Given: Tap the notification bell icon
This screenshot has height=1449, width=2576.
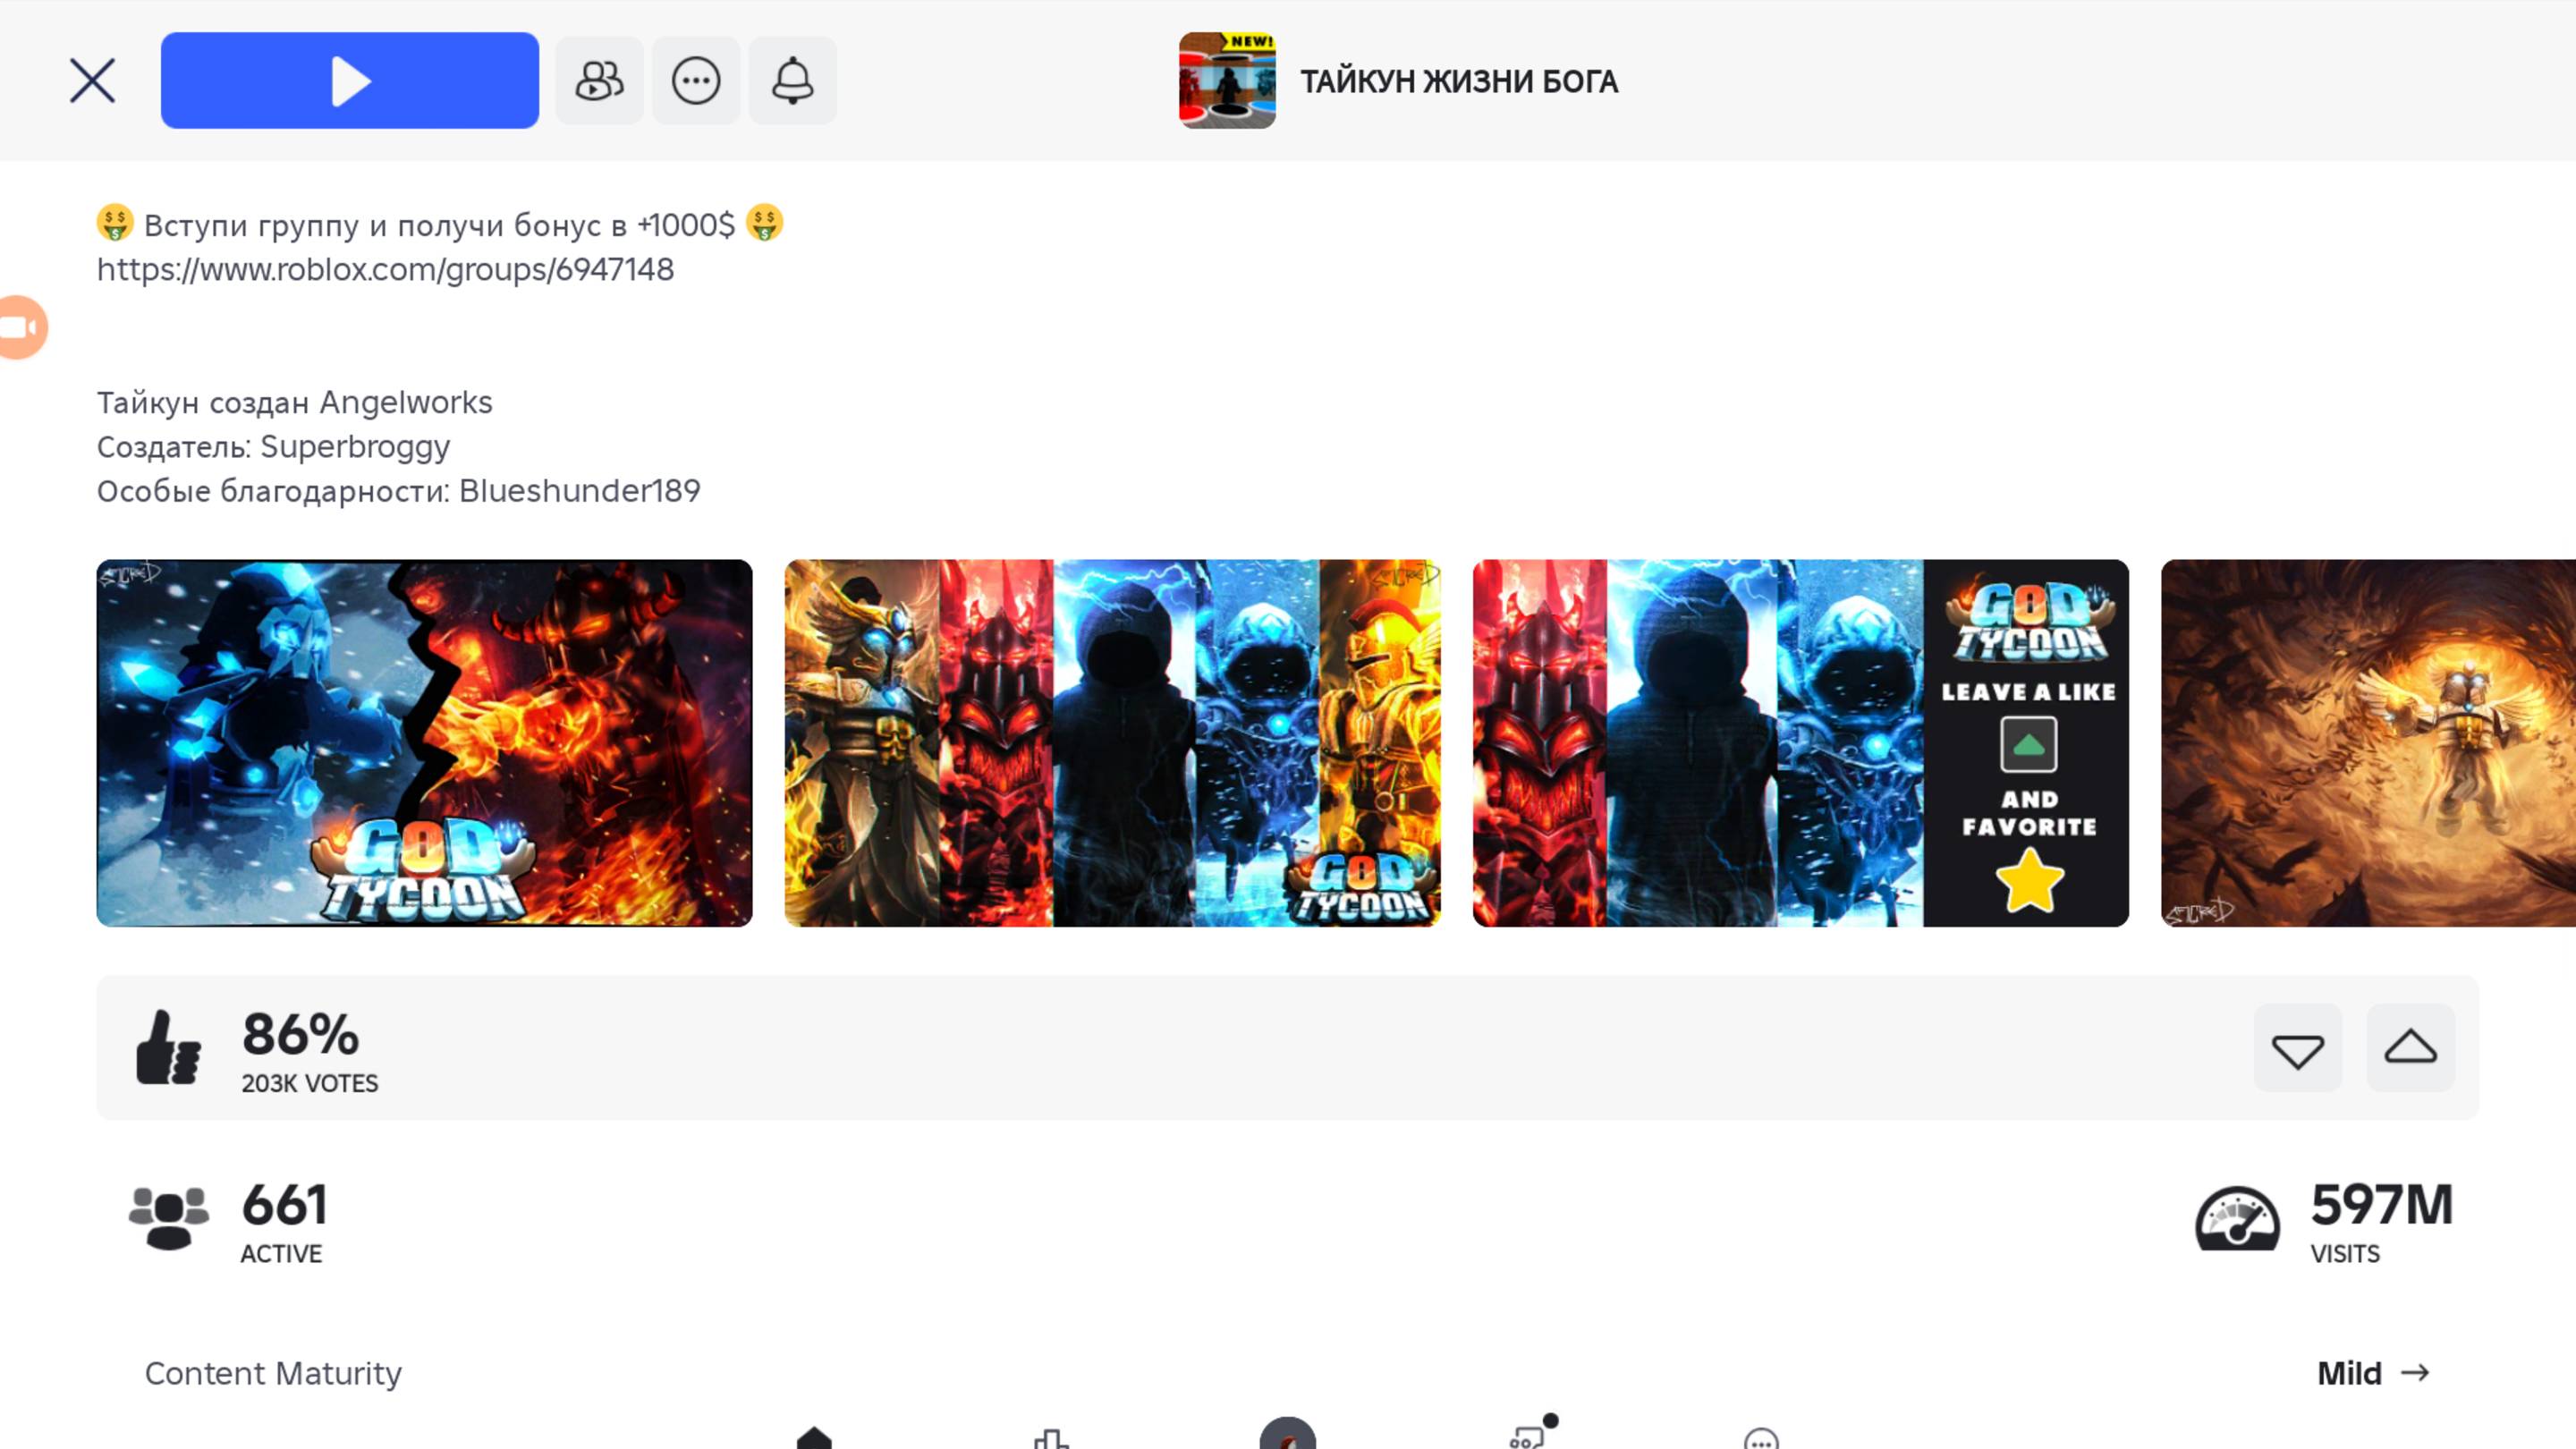Looking at the screenshot, I should [x=792, y=80].
